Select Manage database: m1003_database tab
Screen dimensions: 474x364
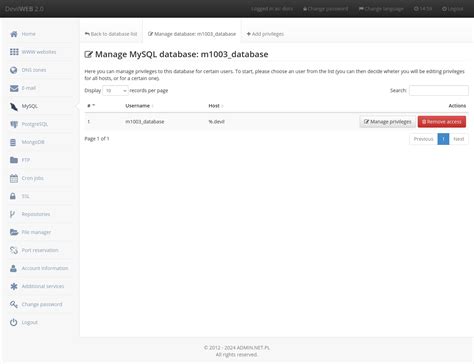192,34
